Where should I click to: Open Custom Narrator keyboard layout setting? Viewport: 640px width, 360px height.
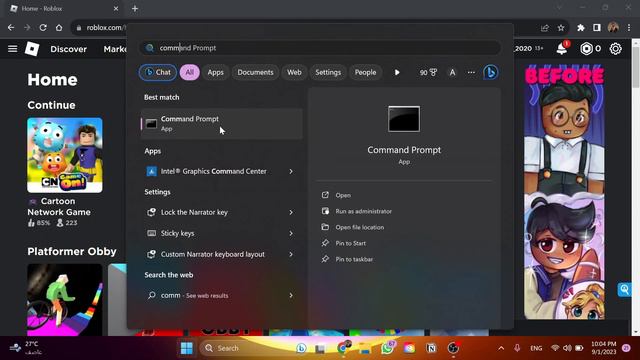coord(213,254)
